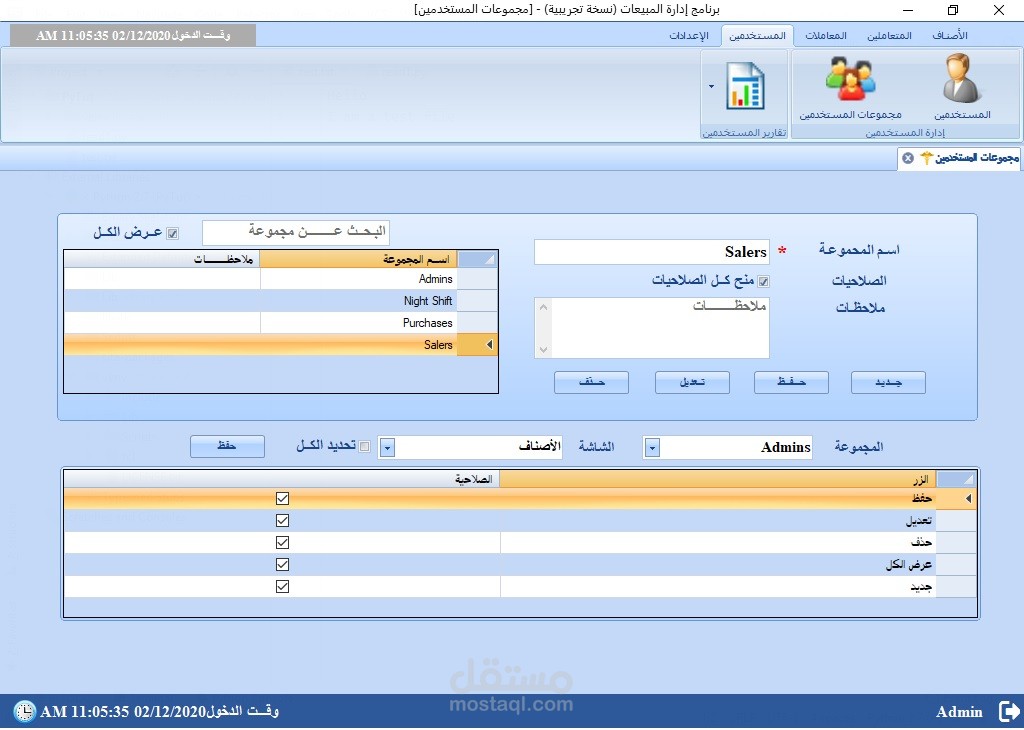The width and height of the screenshot is (1024, 730).
Task: Select the Admins row in groups list
Action: 281,279
